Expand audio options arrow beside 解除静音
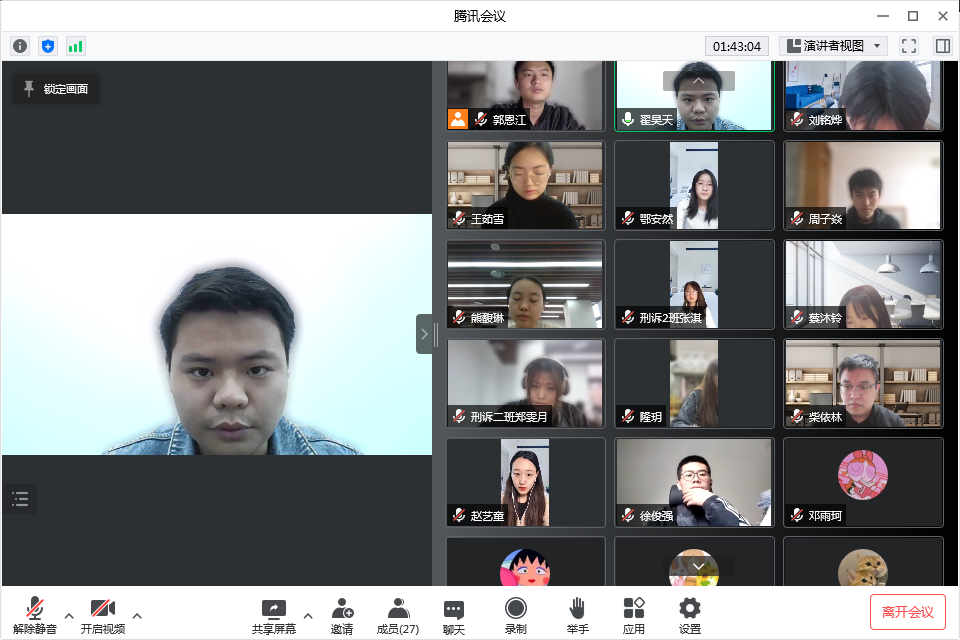The image size is (960, 640). pyautogui.click(x=69, y=616)
